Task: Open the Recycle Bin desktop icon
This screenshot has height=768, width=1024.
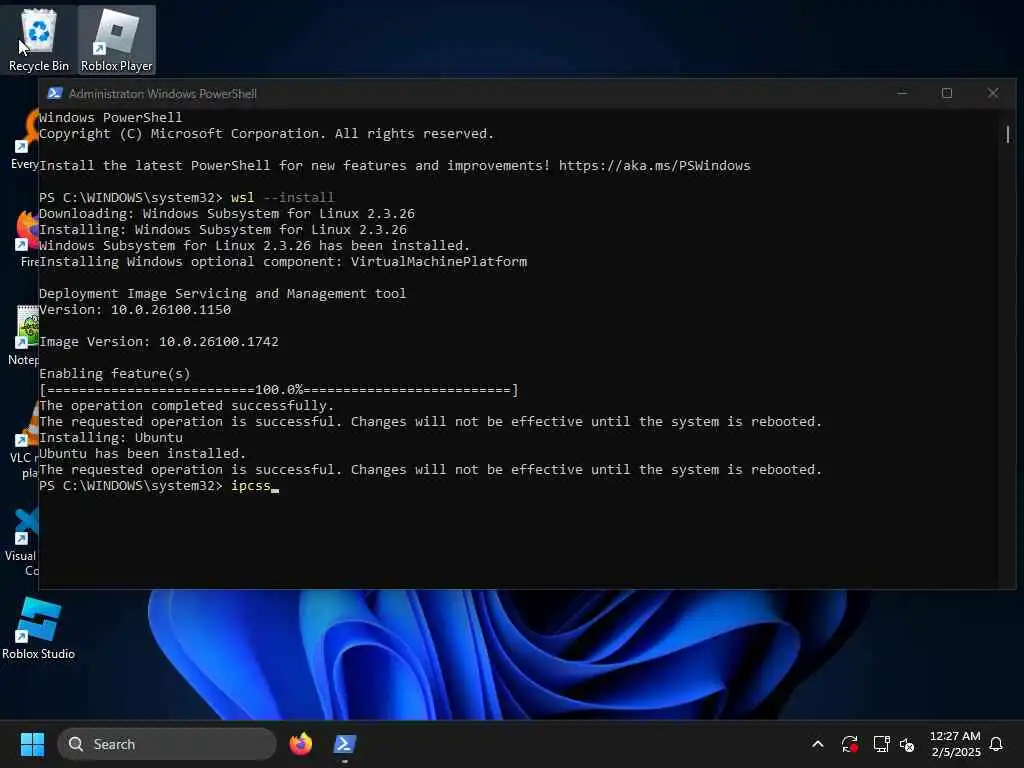Action: point(39,40)
